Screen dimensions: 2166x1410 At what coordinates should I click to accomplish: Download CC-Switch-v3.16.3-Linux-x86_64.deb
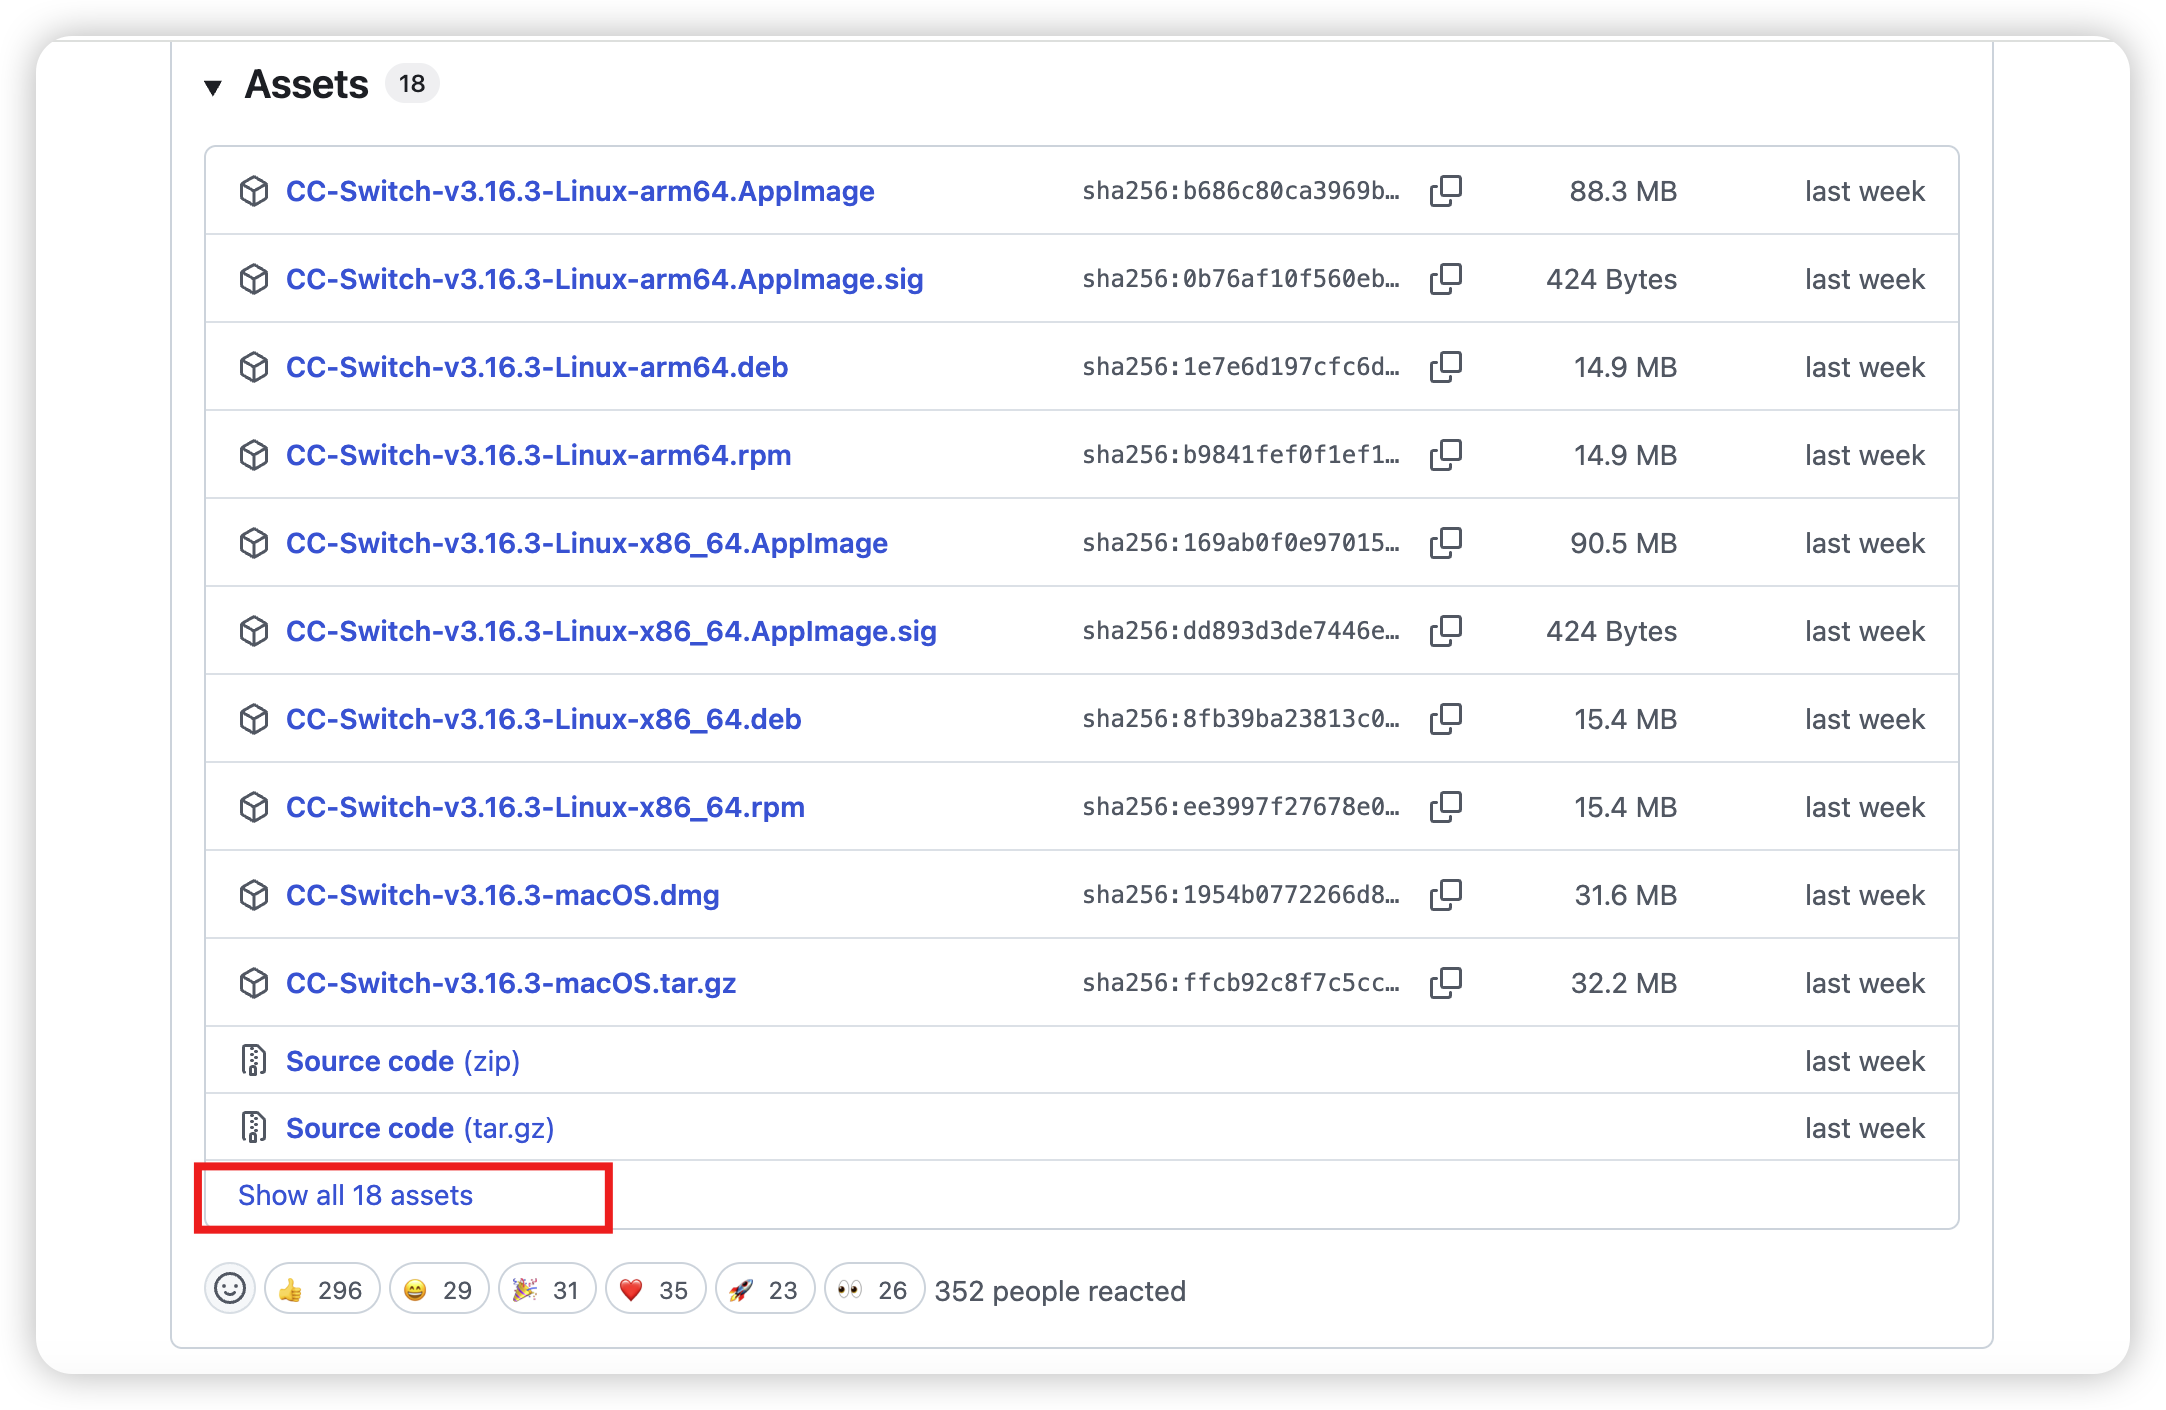[543, 719]
